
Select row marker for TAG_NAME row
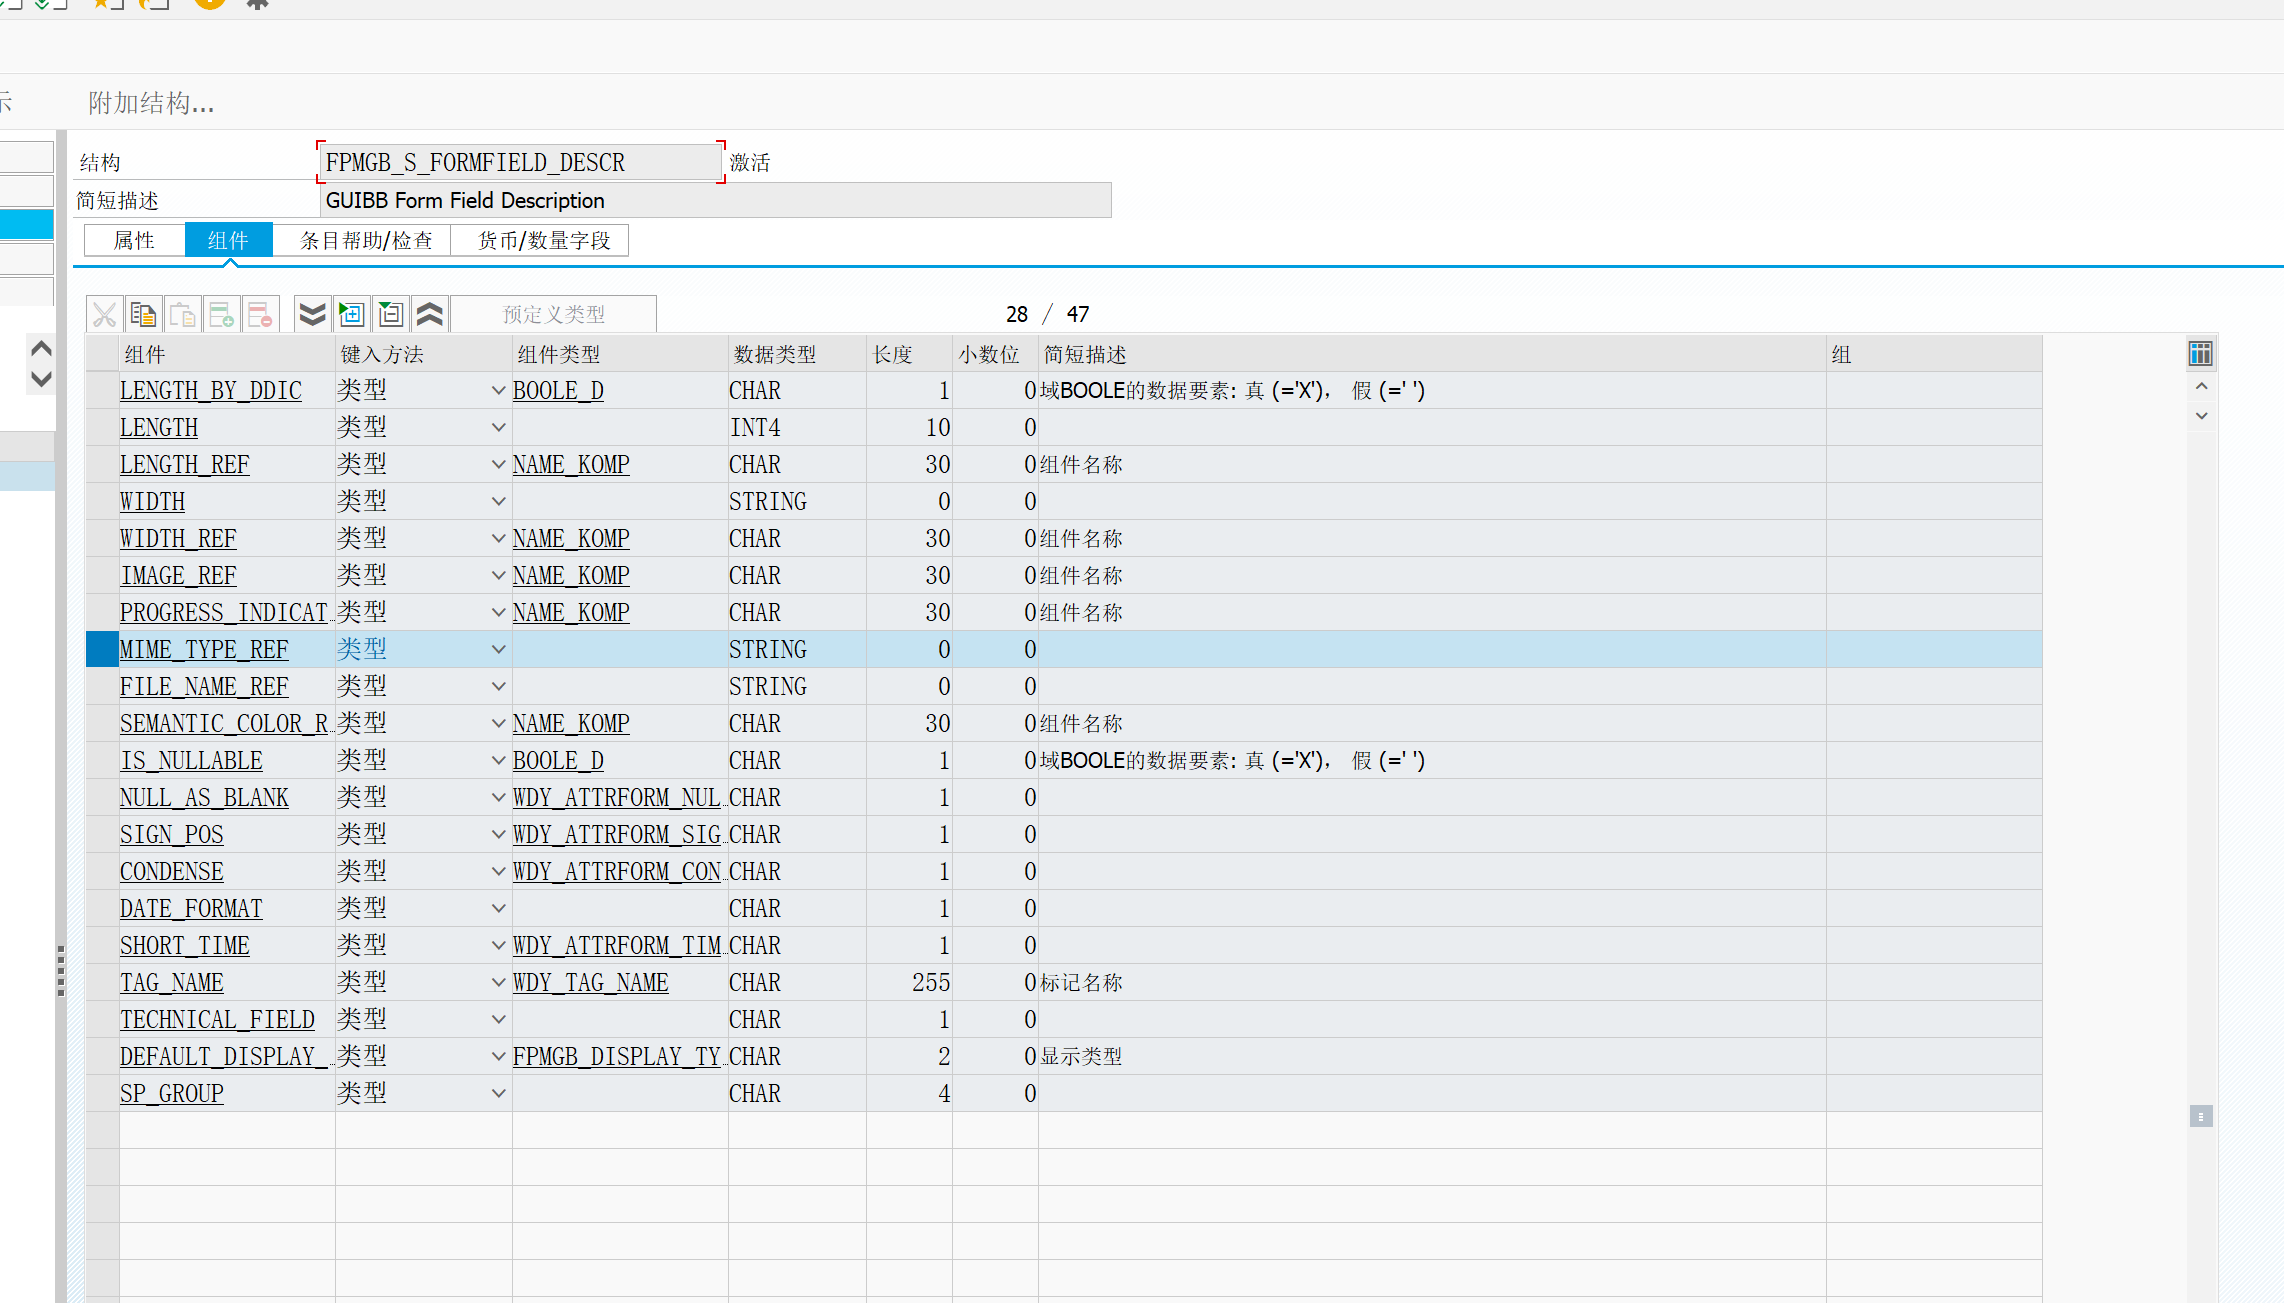pyautogui.click(x=102, y=983)
